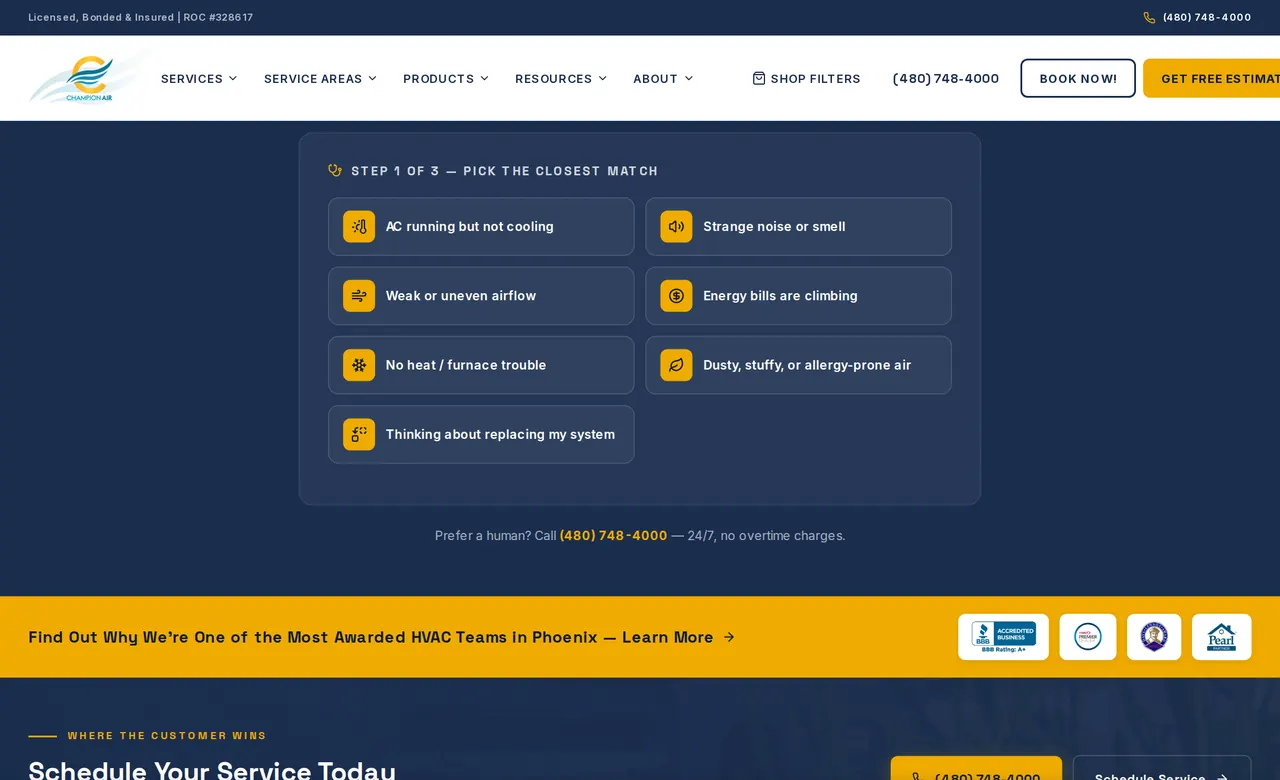This screenshot has height=780, width=1280.
Task: Pick No heat / furnace trouble
Action: click(x=481, y=365)
